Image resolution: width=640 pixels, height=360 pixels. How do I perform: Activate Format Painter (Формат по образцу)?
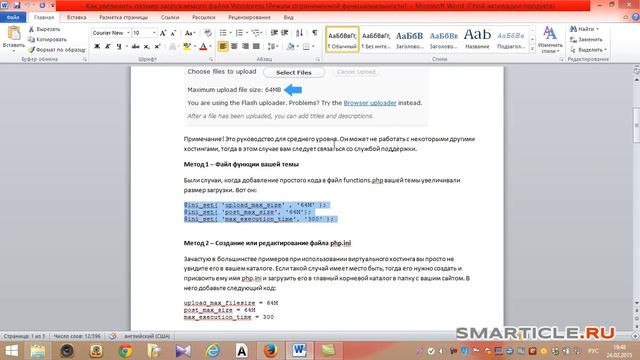coord(57,50)
